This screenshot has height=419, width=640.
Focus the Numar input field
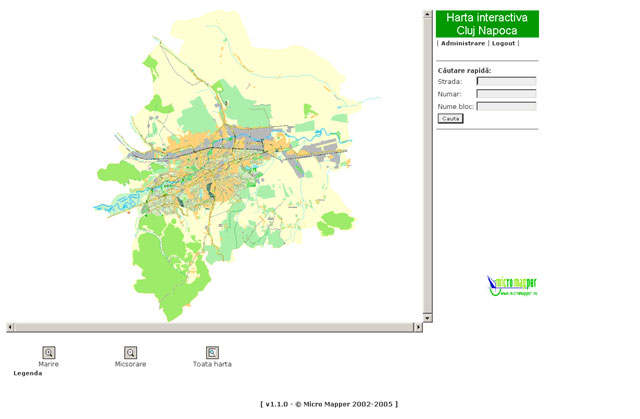[506, 94]
